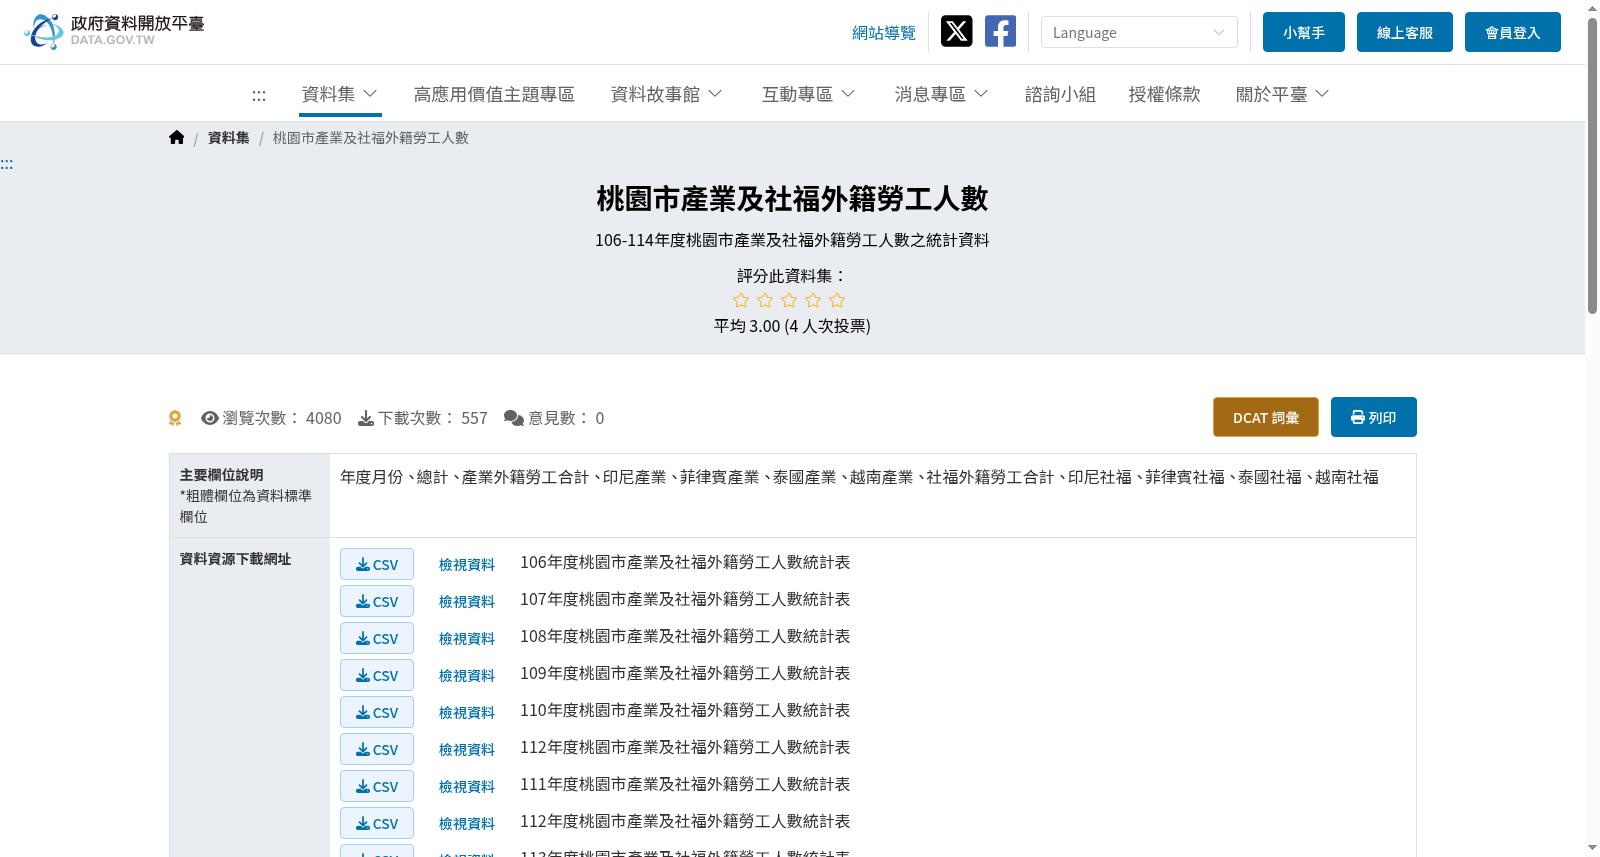Image resolution: width=1600 pixels, height=857 pixels.
Task: Click the scrollbar down arrow
Action: click(1592, 848)
